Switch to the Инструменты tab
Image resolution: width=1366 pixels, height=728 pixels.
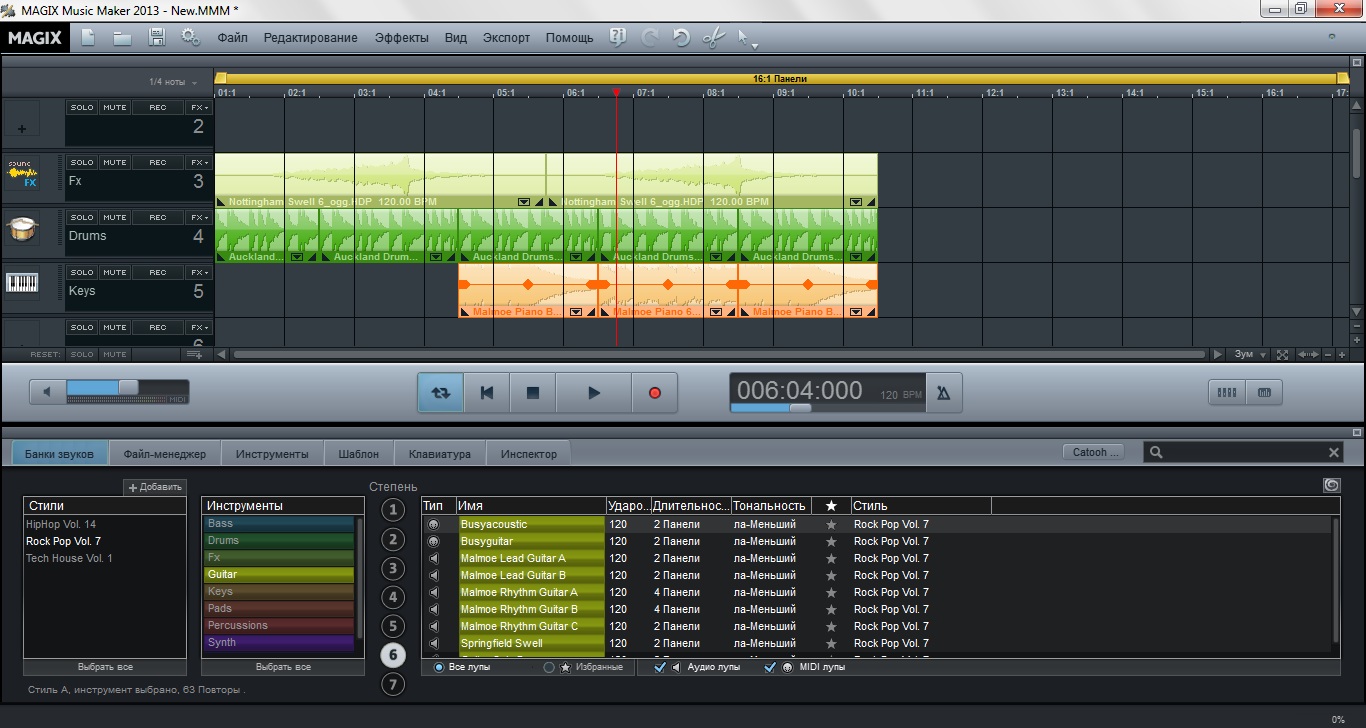point(272,454)
